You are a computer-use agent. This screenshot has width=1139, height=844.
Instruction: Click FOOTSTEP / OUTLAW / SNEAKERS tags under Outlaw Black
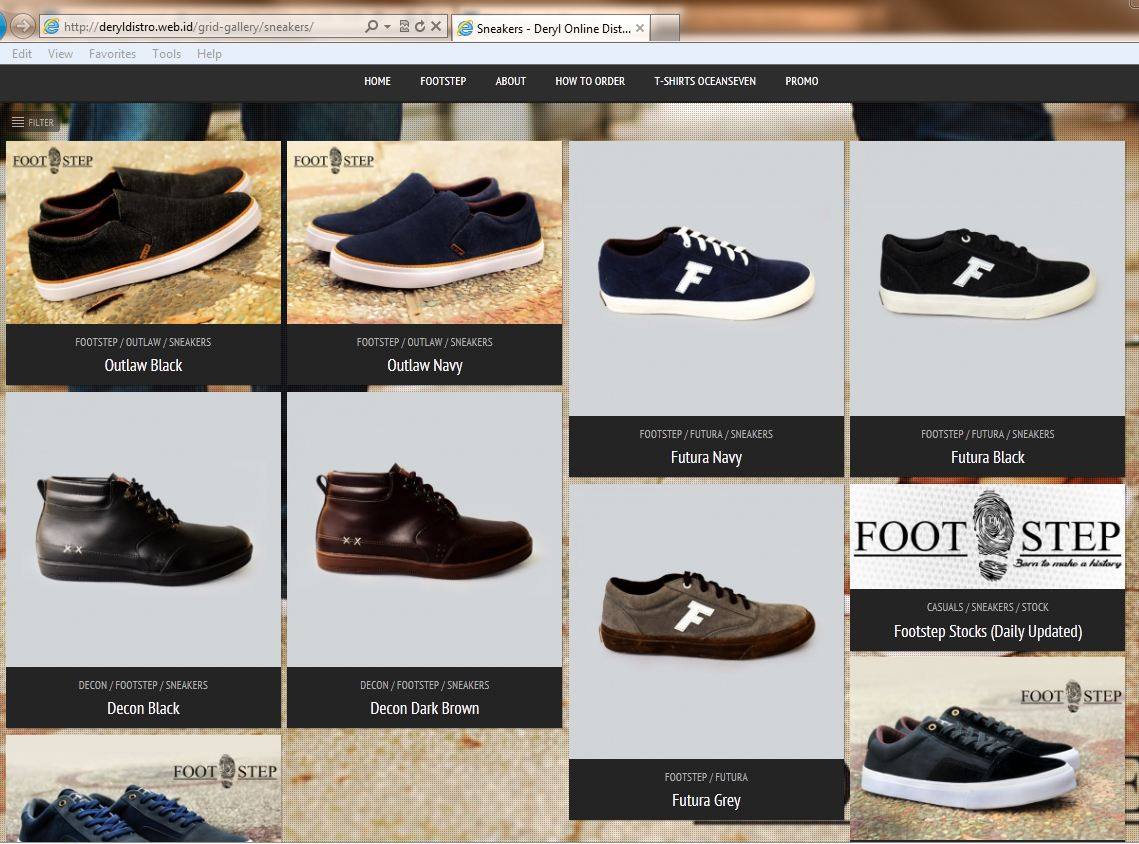pos(143,342)
